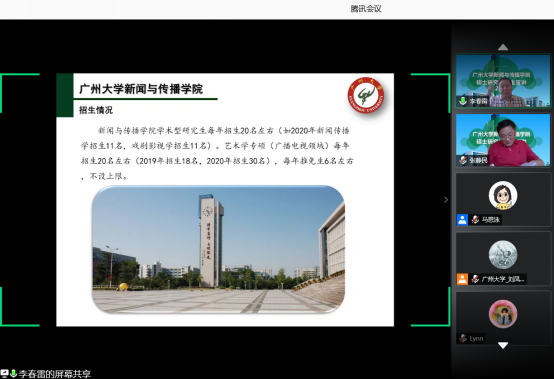Select 张静民's video thumbnail
The width and height of the screenshot is (554, 379).
[x=503, y=140]
